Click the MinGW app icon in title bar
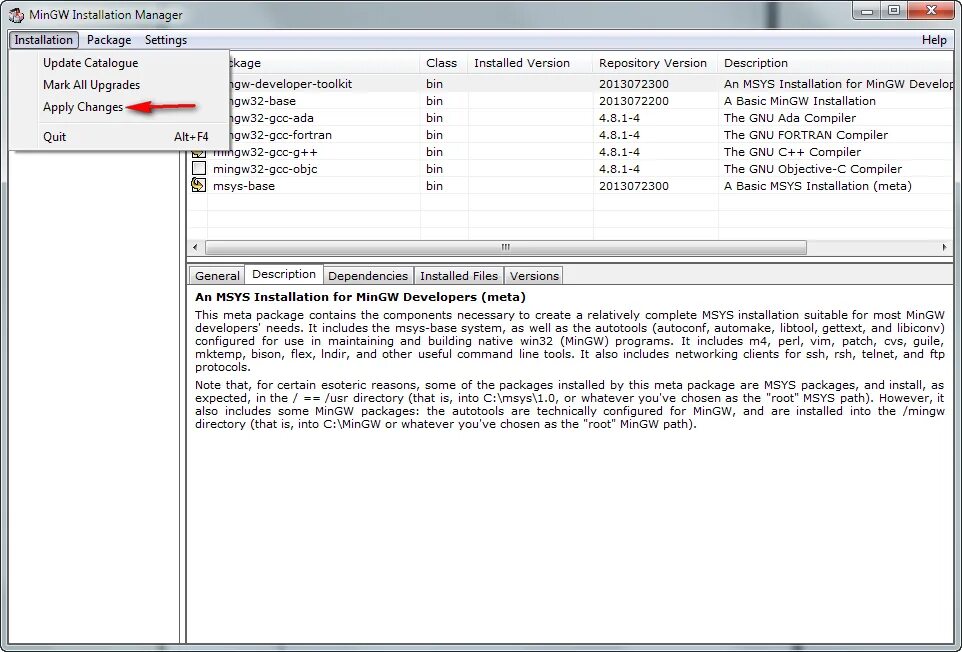The image size is (962, 652). (16, 15)
